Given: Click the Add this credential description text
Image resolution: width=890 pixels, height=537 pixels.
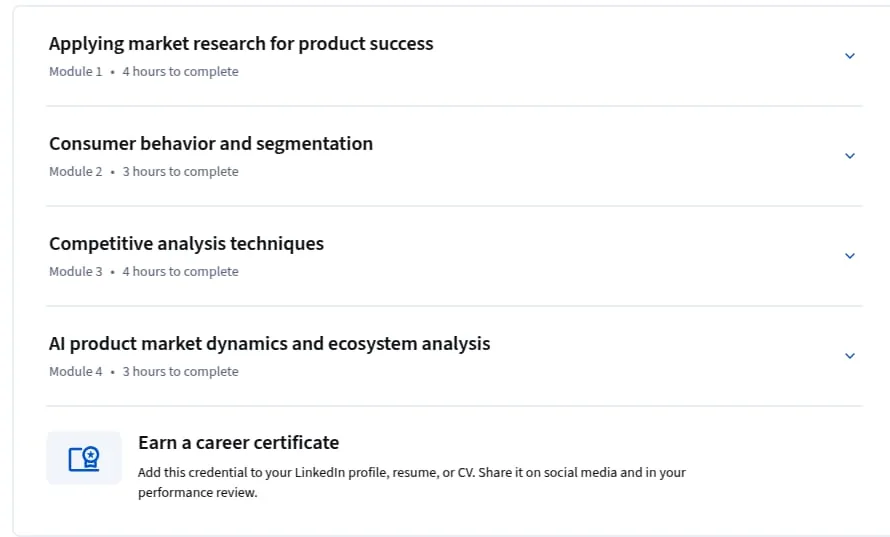Looking at the screenshot, I should coord(412,482).
